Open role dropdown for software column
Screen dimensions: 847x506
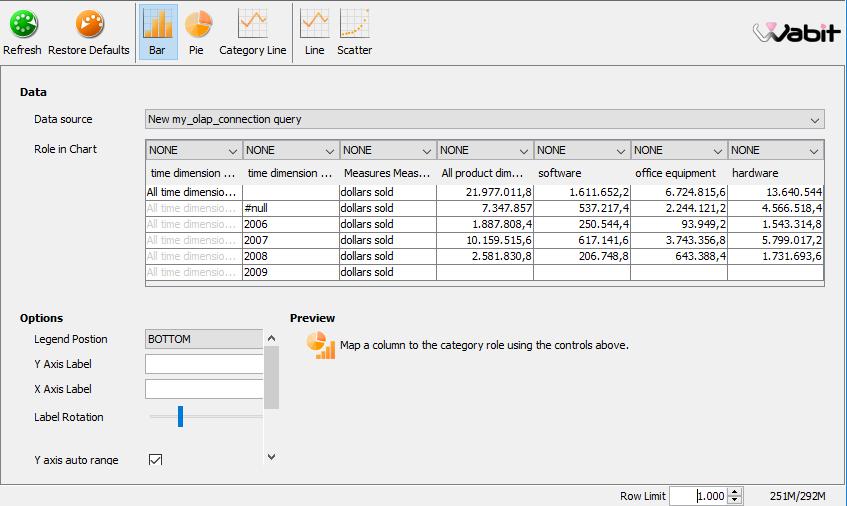tap(581, 150)
